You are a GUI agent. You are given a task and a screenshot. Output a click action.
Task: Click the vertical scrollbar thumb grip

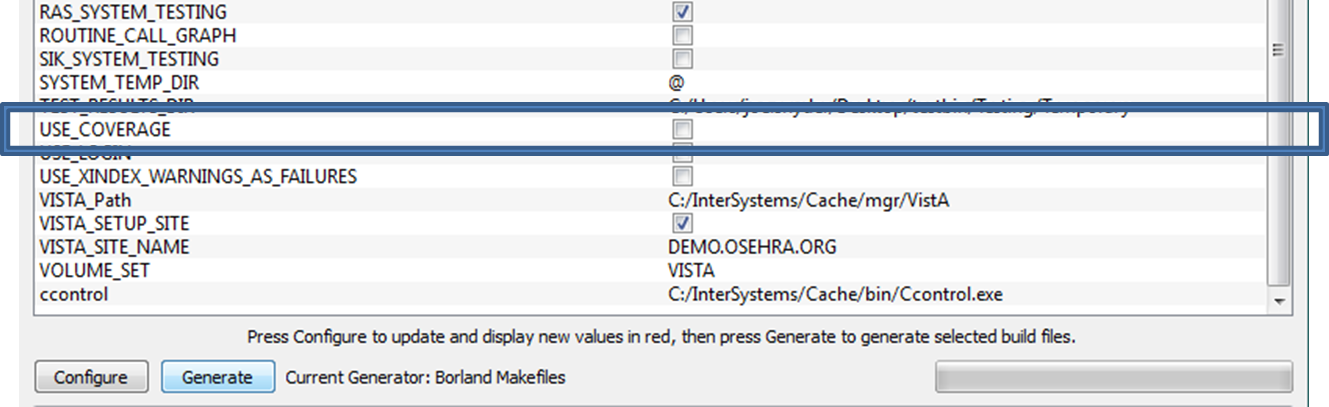point(1278,50)
